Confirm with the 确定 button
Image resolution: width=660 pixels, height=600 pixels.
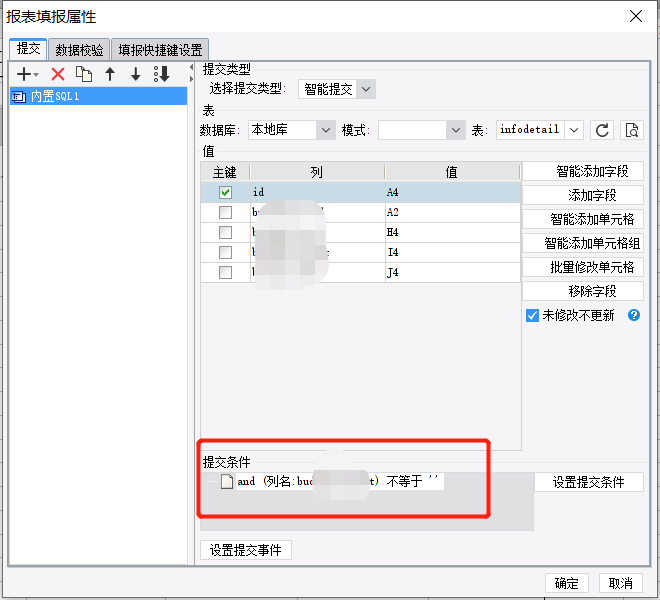[x=567, y=583]
